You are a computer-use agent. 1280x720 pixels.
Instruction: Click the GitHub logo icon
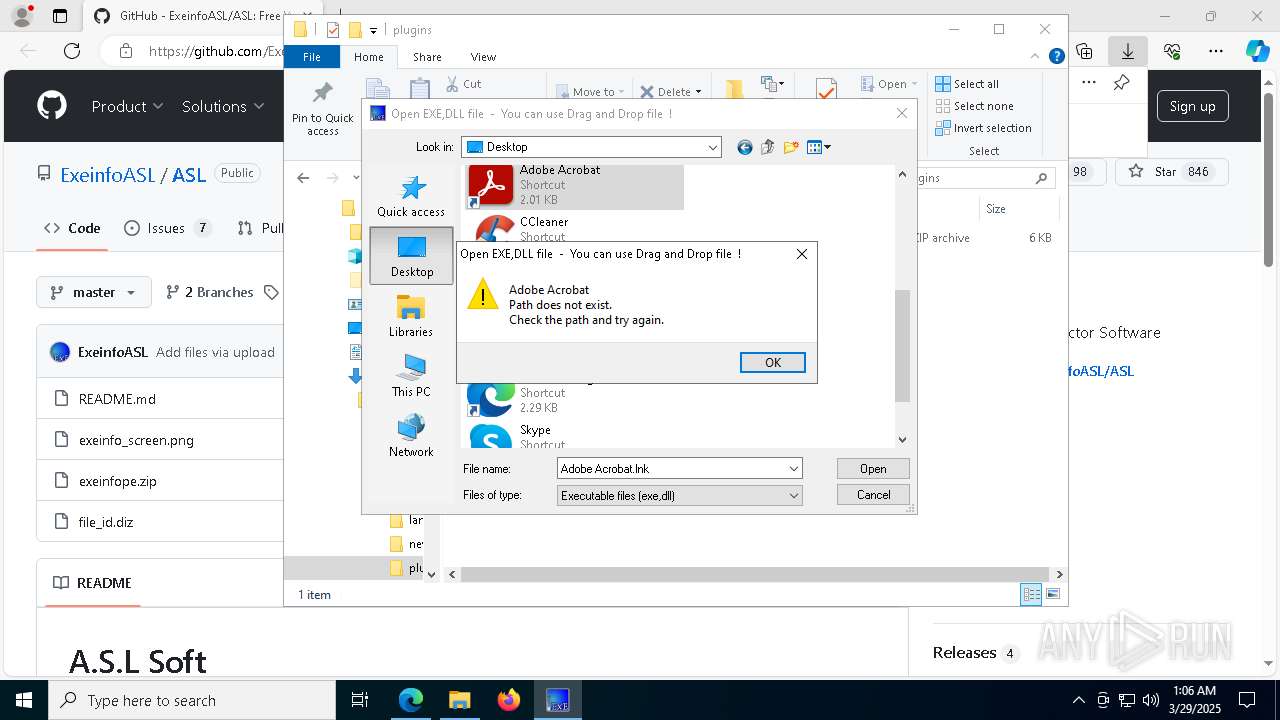[x=52, y=106]
